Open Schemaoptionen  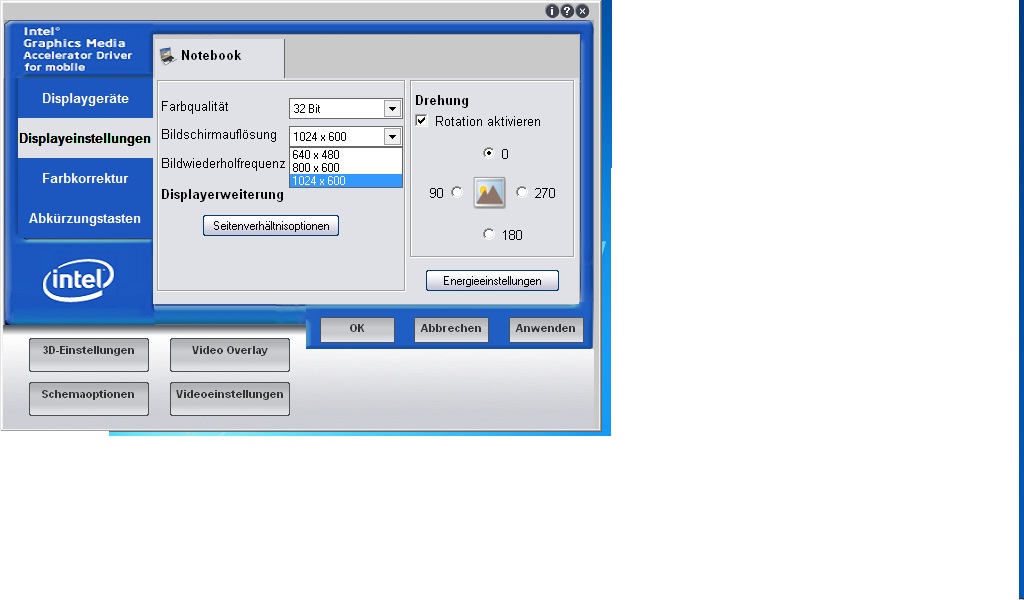pyautogui.click(x=89, y=398)
